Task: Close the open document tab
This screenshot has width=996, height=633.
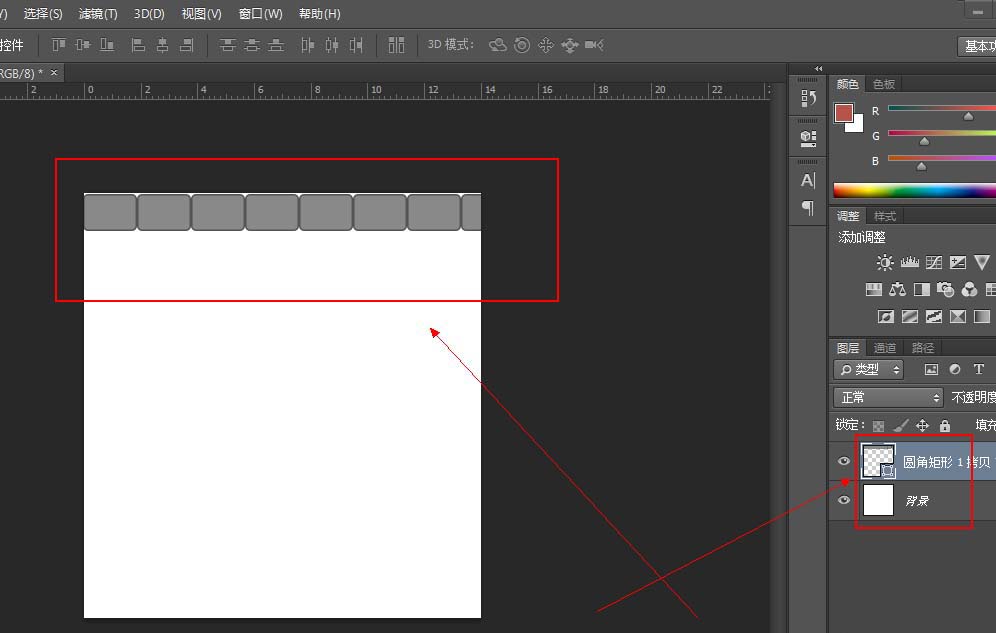Action: 54,73
